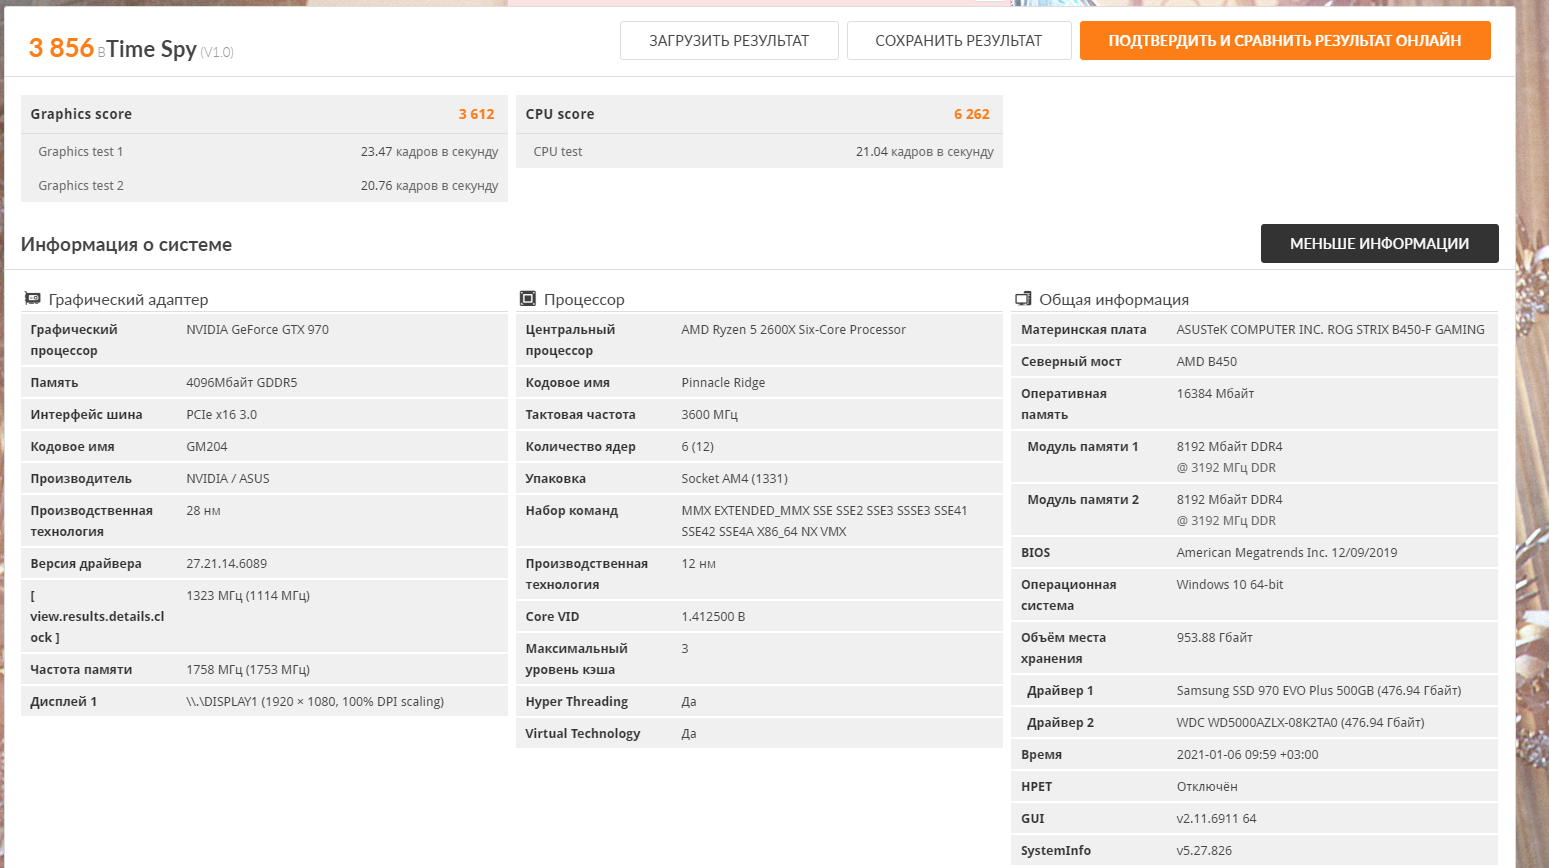Click the Материнская плата row label
This screenshot has width=1549, height=868.
coord(1084,330)
